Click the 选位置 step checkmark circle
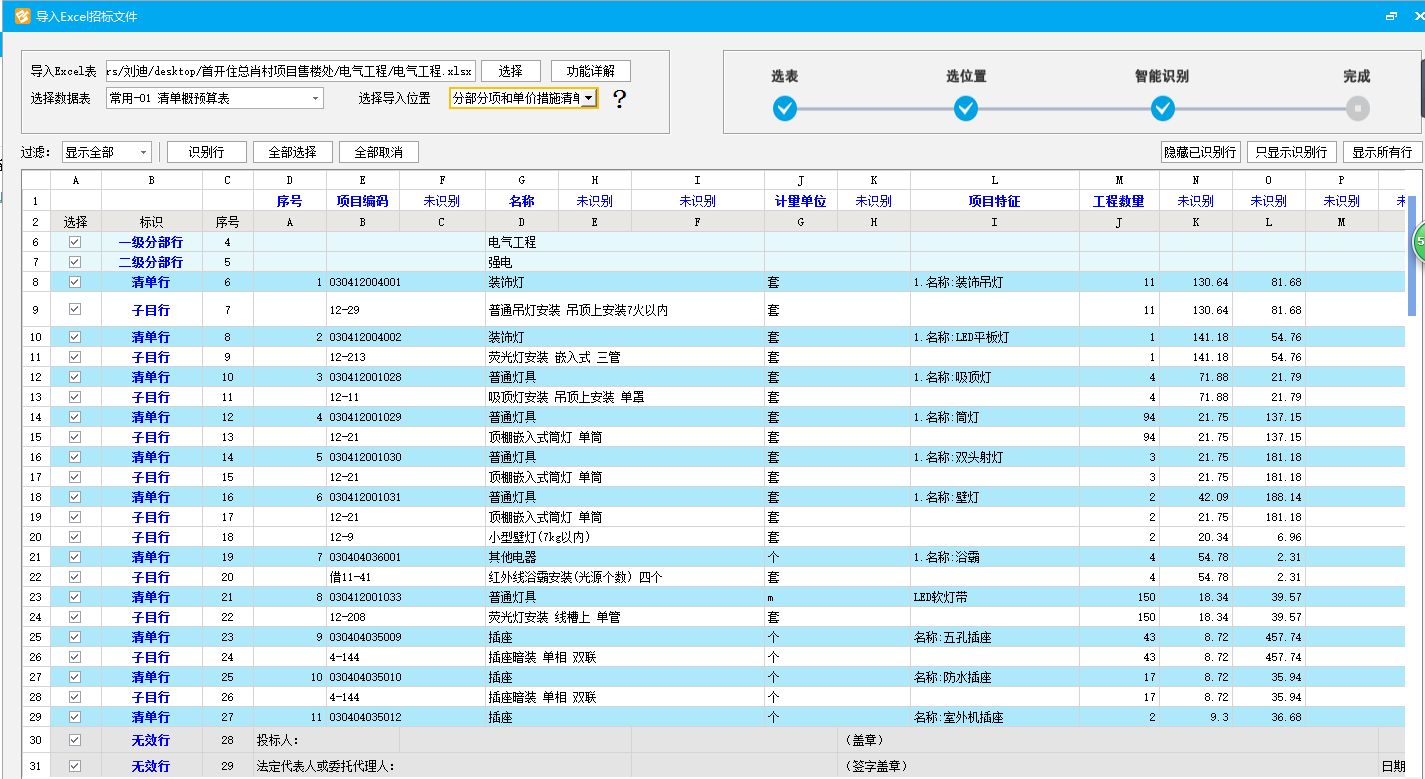Screen dimensions: 1425x779 966,108
